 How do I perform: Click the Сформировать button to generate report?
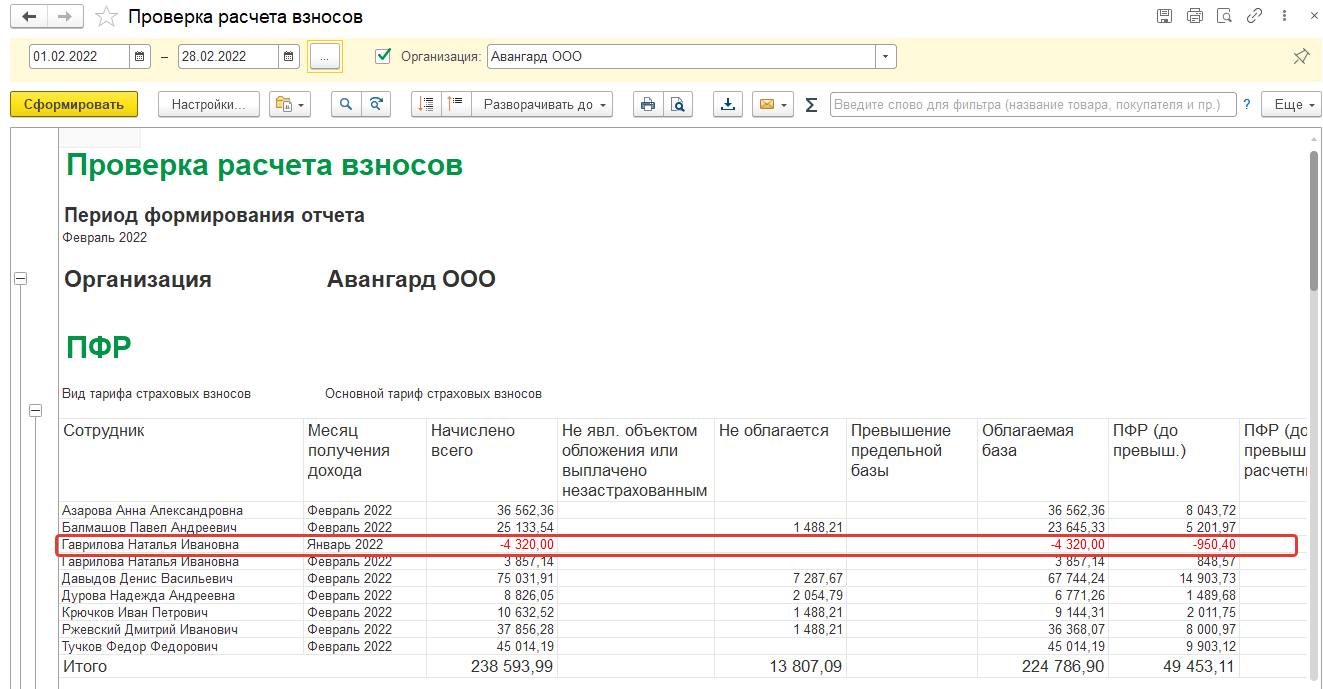pyautogui.click(x=74, y=104)
